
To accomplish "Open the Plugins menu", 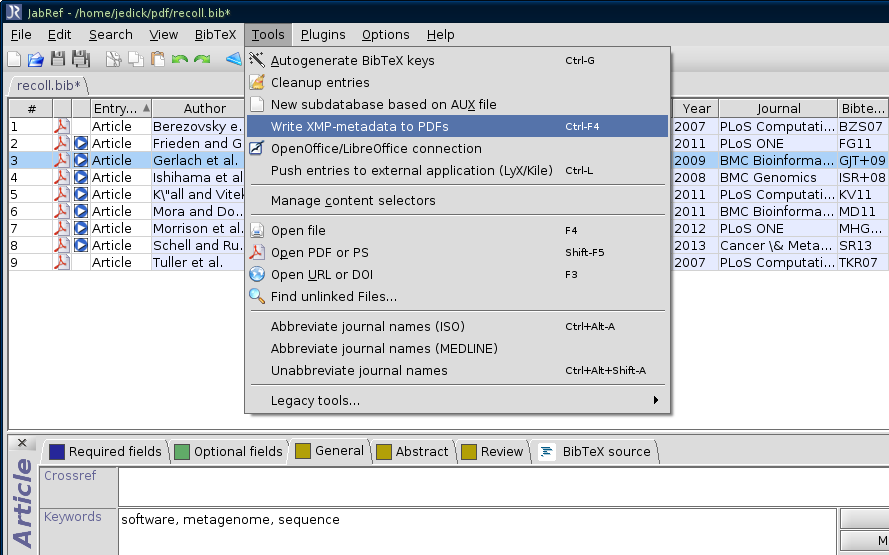I will point(323,34).
